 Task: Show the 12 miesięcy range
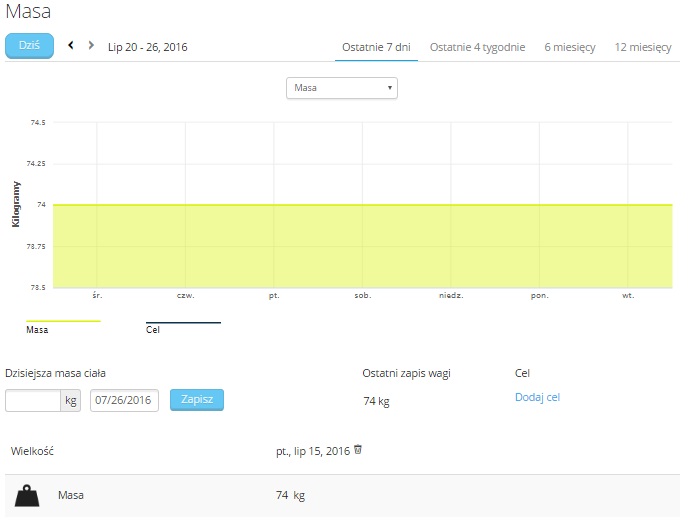tap(643, 47)
